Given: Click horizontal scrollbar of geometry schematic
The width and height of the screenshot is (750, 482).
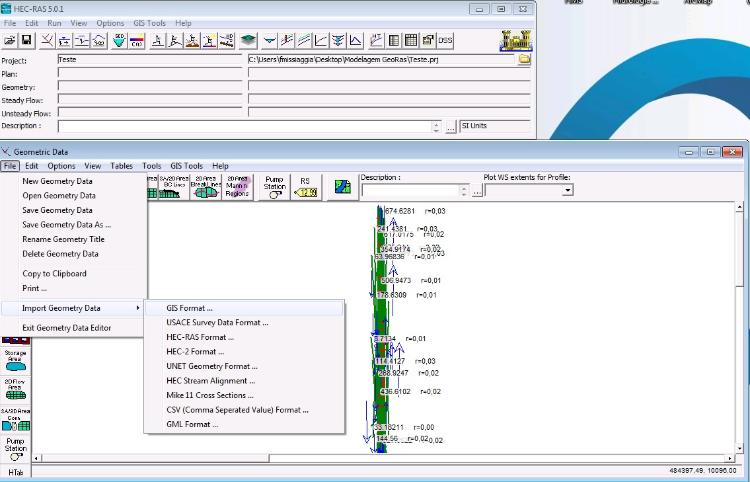Looking at the screenshot, I should pyautogui.click(x=383, y=458).
